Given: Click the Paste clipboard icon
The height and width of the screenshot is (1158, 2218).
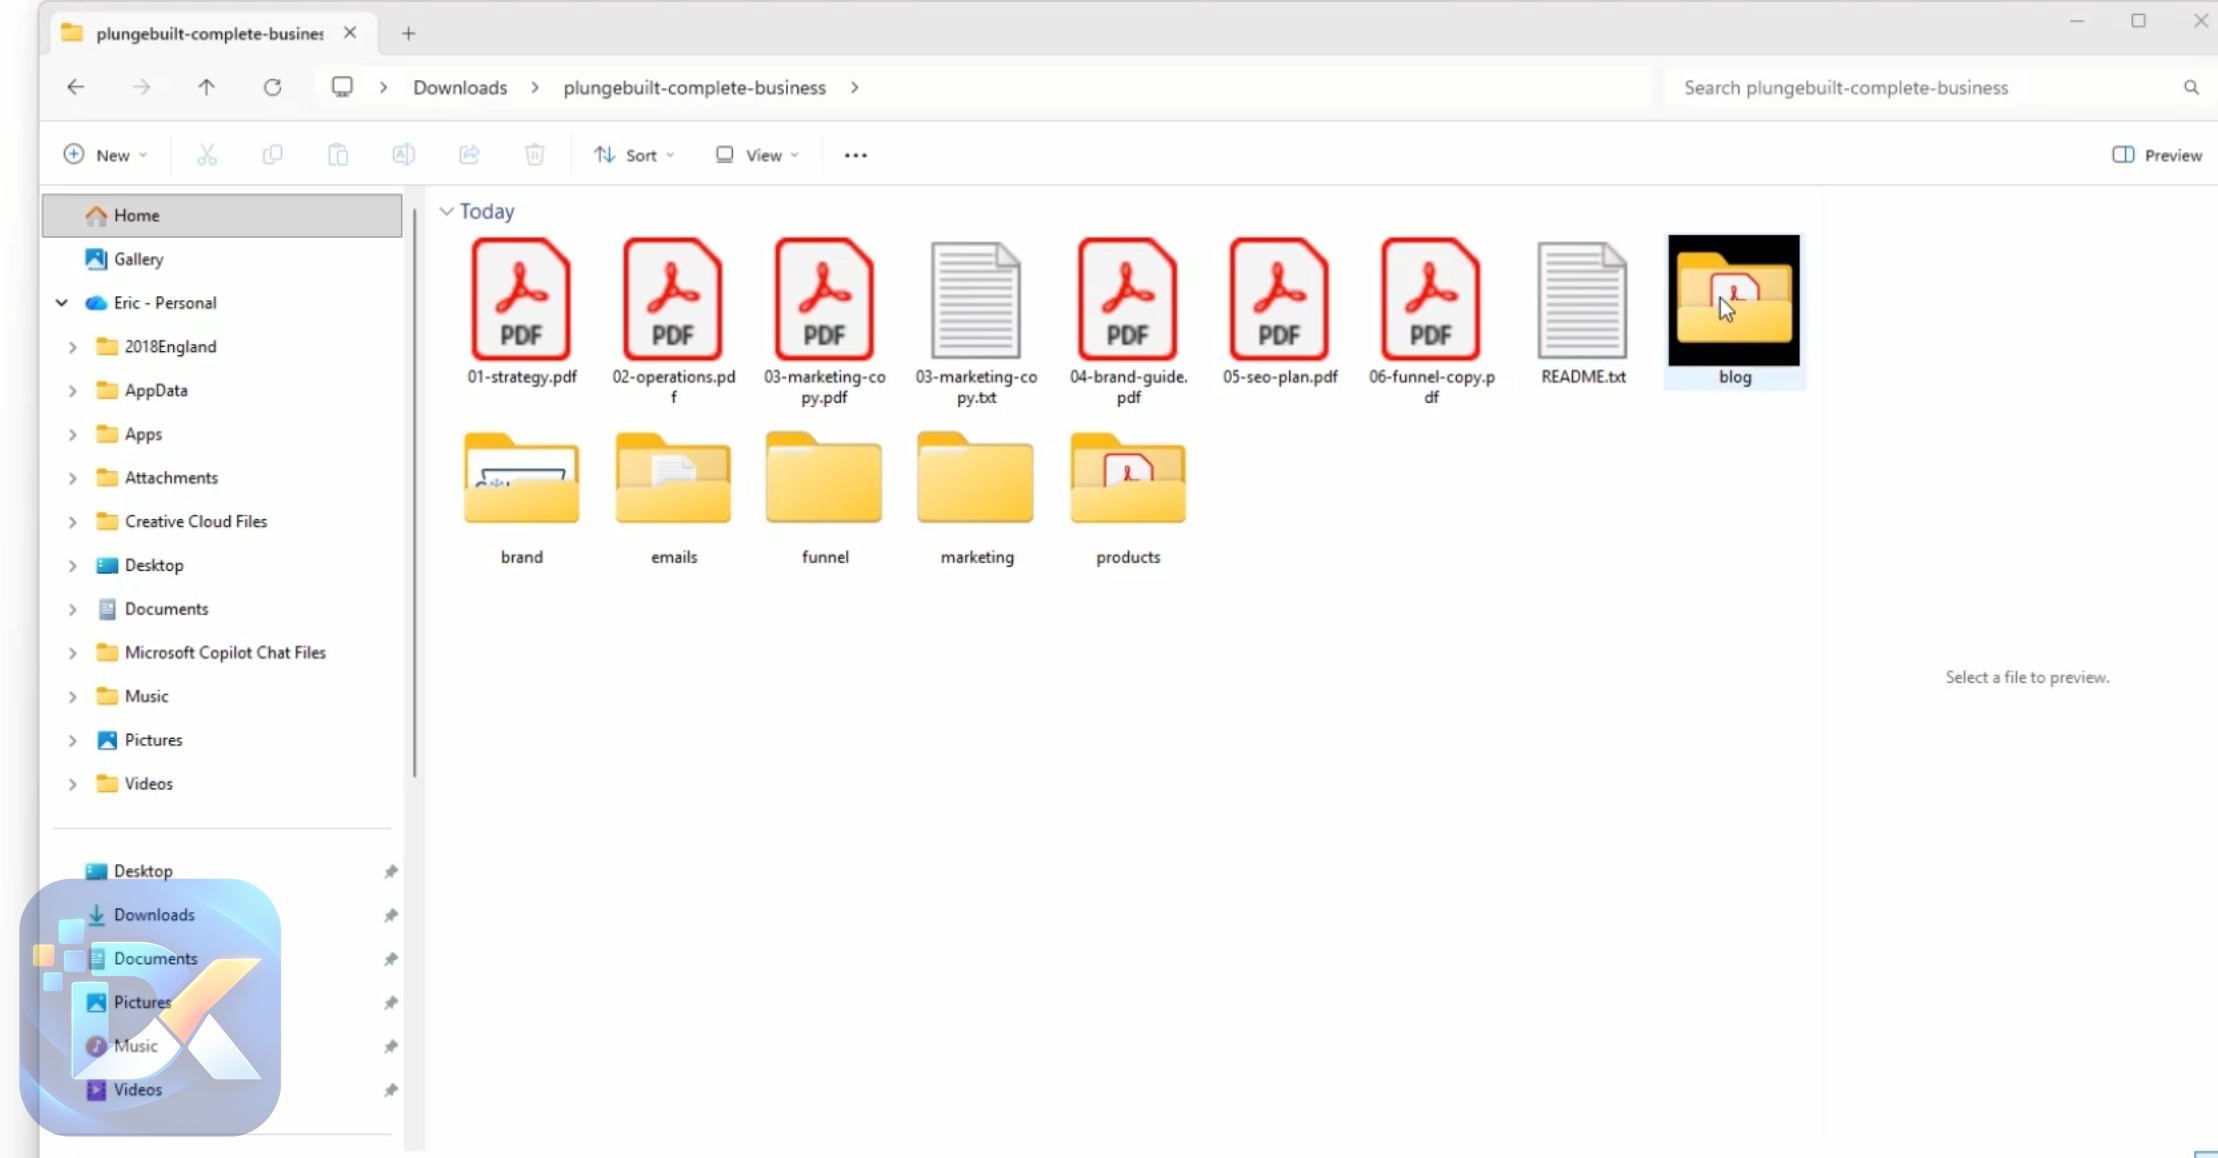Looking at the screenshot, I should 338,155.
